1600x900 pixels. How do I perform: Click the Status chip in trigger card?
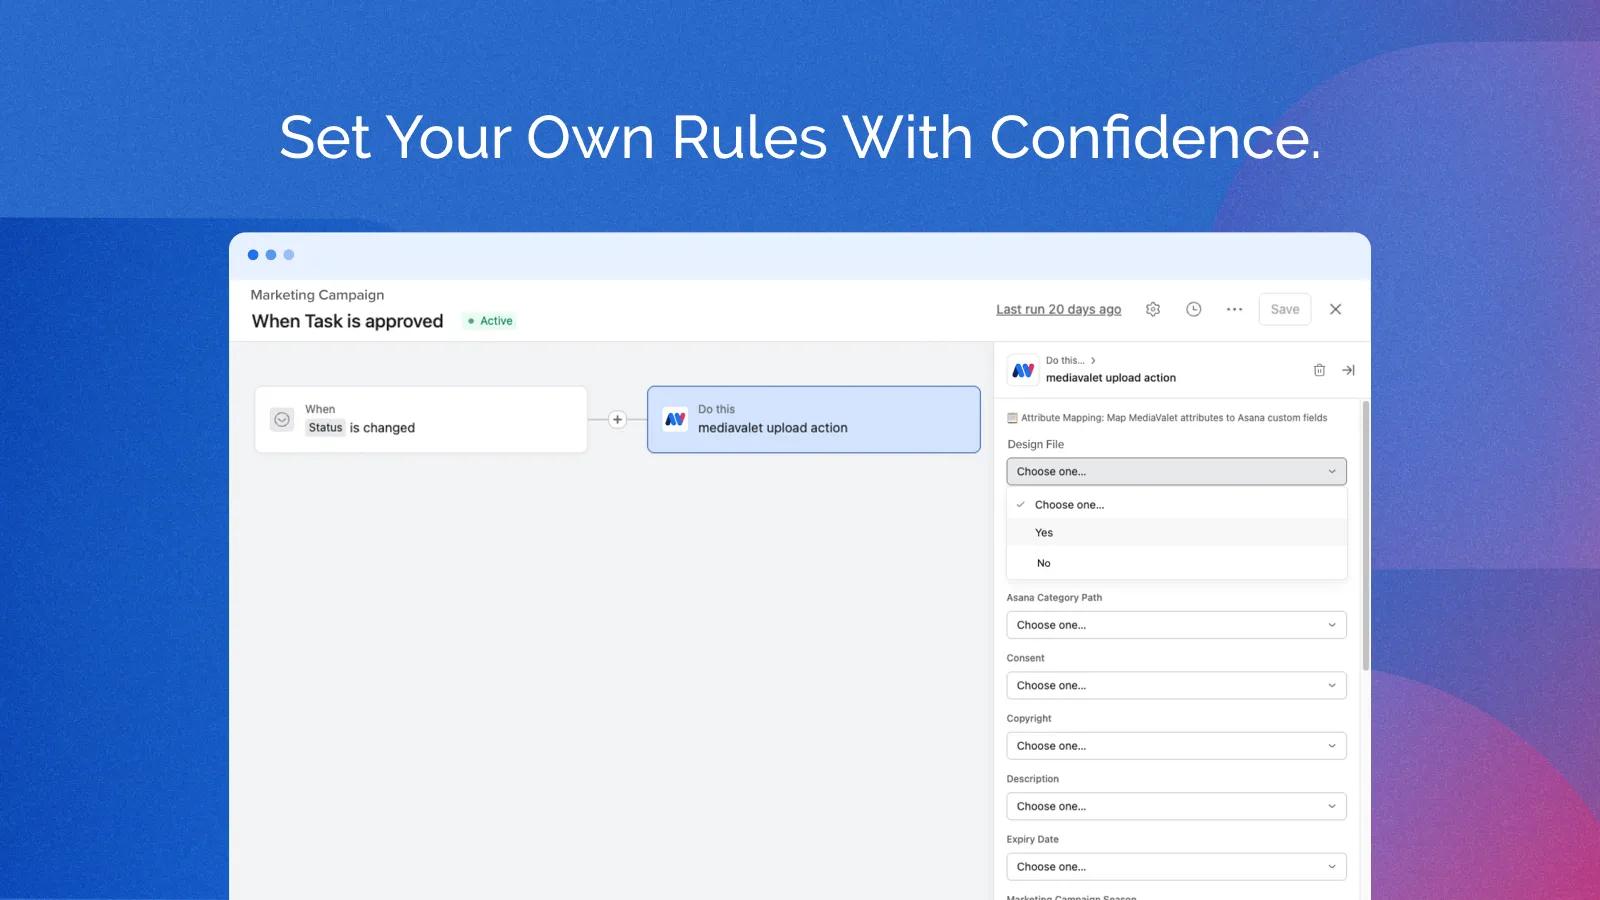325,428
